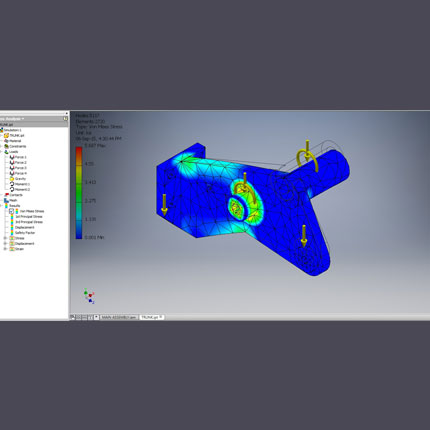Select the TRUNK.ipt part node in browser
This screenshot has width=430, height=430.
[x=14, y=135]
